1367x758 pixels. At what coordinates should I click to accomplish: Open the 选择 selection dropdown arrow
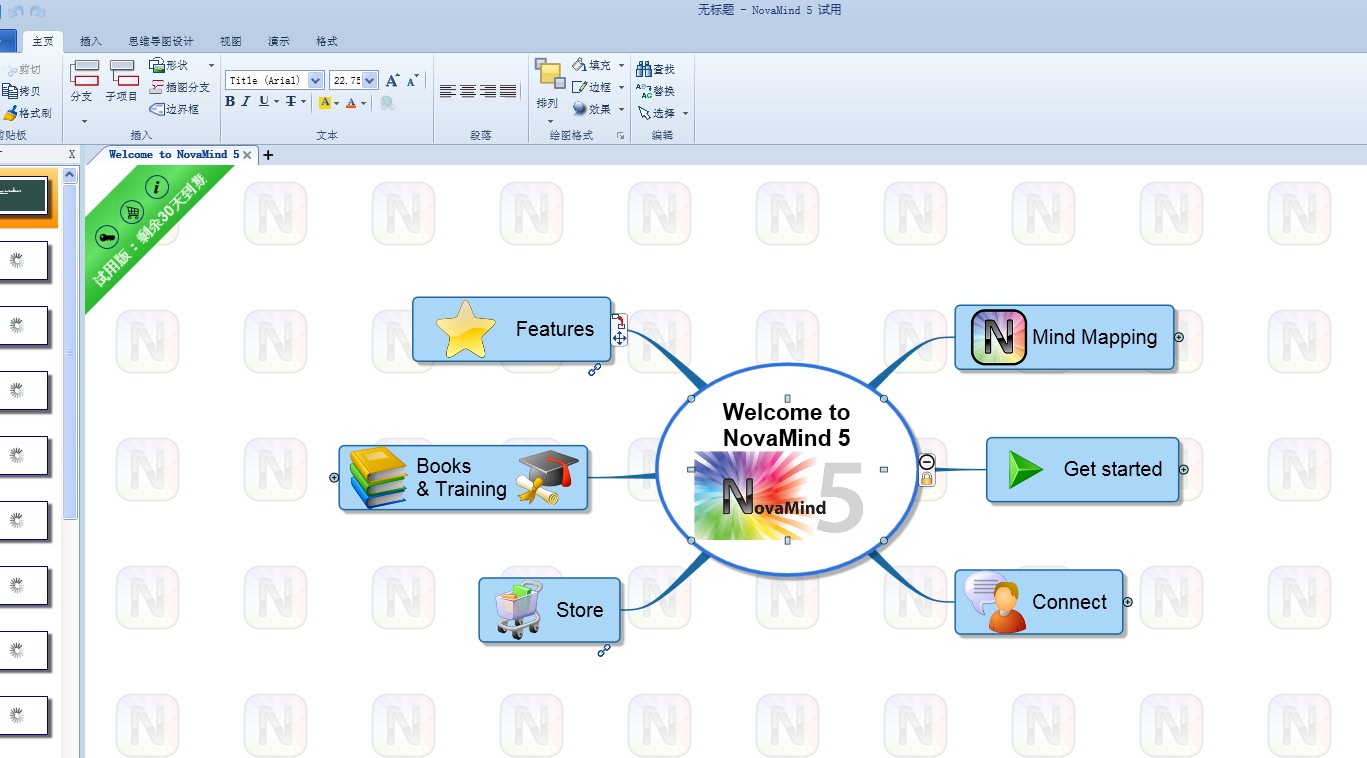pos(685,114)
